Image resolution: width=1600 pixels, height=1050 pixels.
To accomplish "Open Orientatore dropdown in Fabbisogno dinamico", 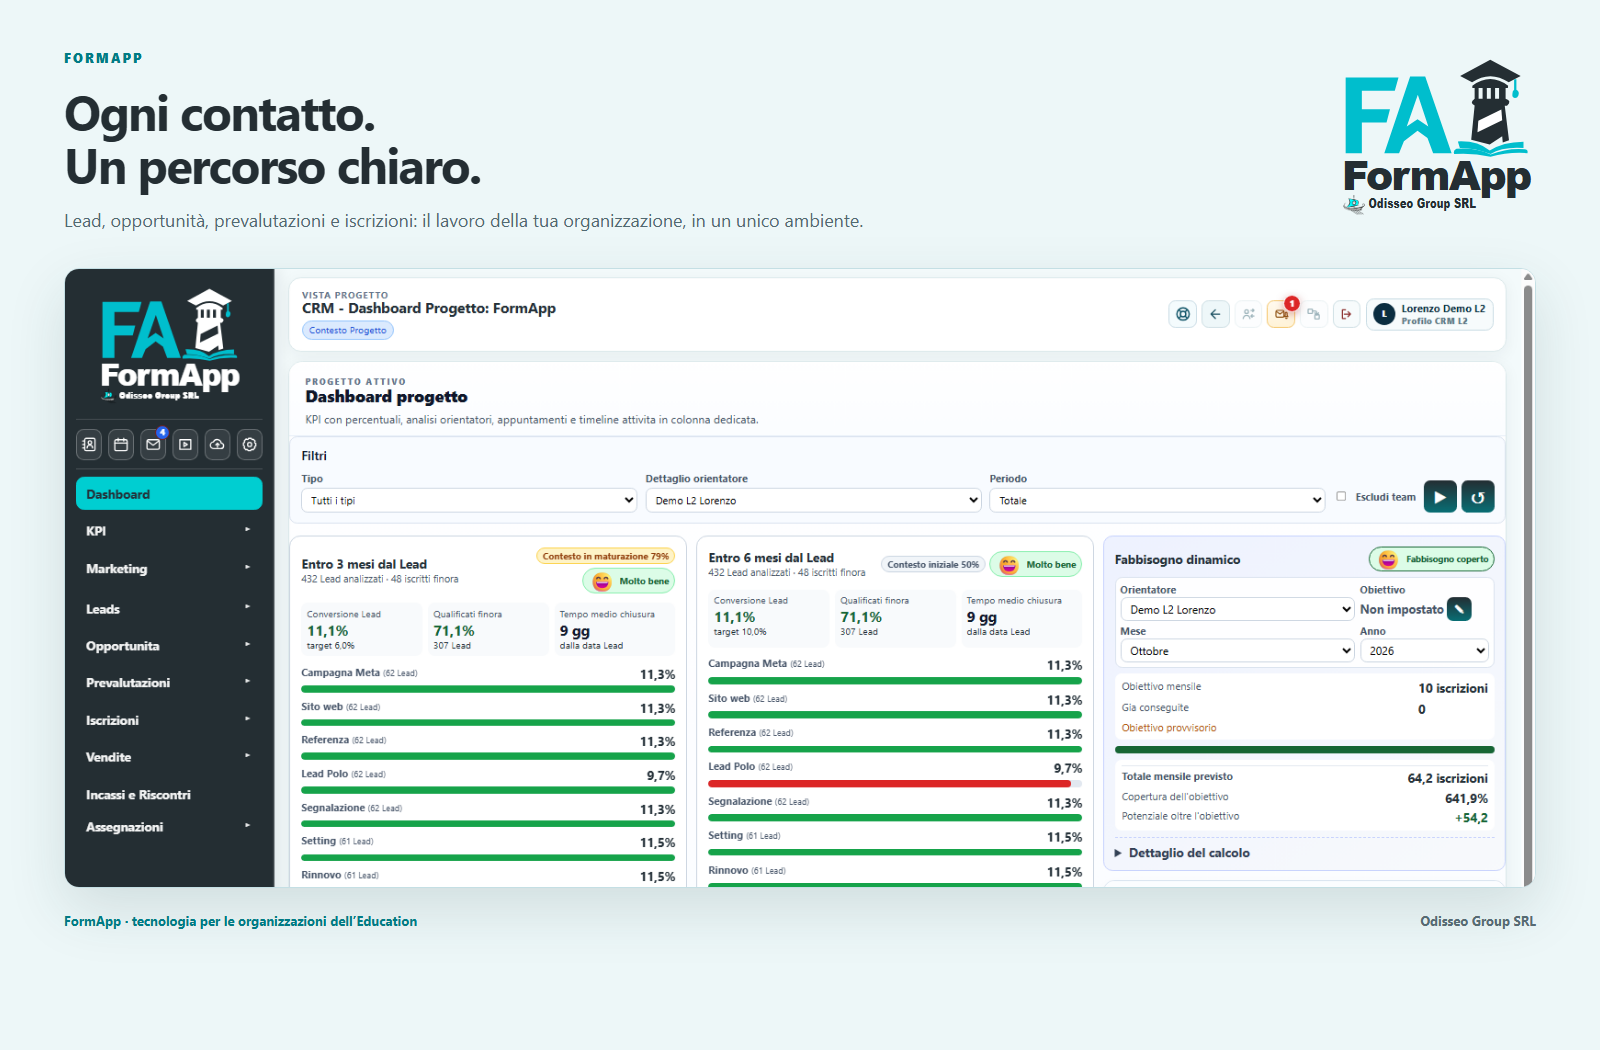I will coord(1237,609).
